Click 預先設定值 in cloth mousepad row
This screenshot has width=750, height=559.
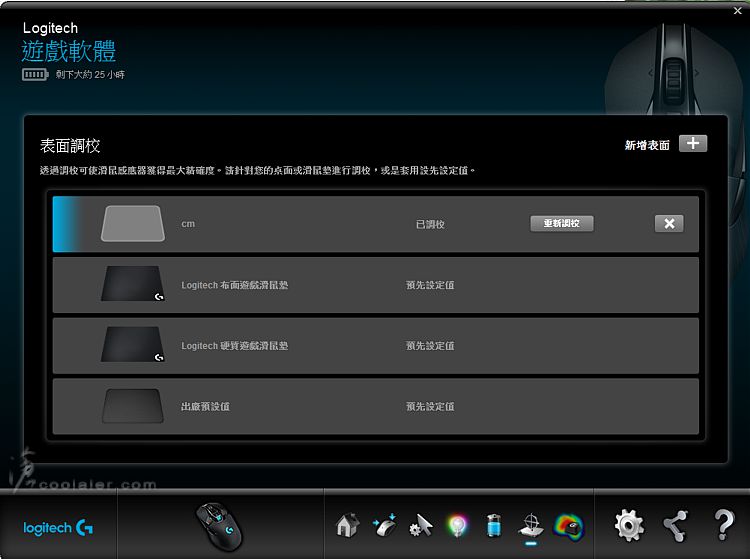click(430, 285)
